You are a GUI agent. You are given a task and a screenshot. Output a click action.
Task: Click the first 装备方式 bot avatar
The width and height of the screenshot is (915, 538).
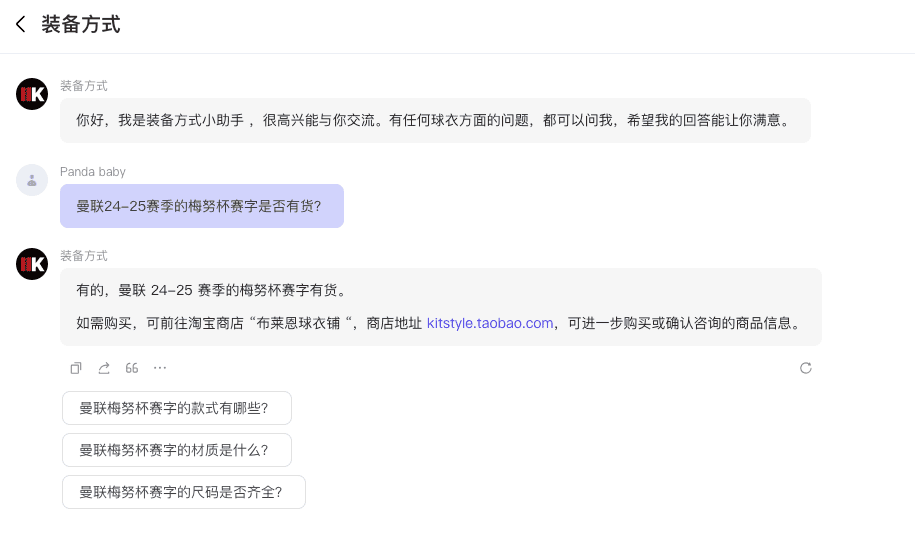point(32,94)
